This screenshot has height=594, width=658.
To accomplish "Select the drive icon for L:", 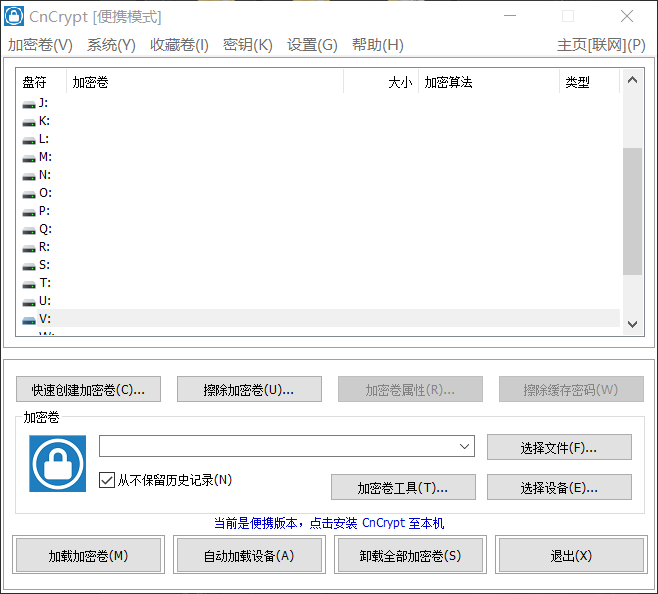I will pos(29,141).
